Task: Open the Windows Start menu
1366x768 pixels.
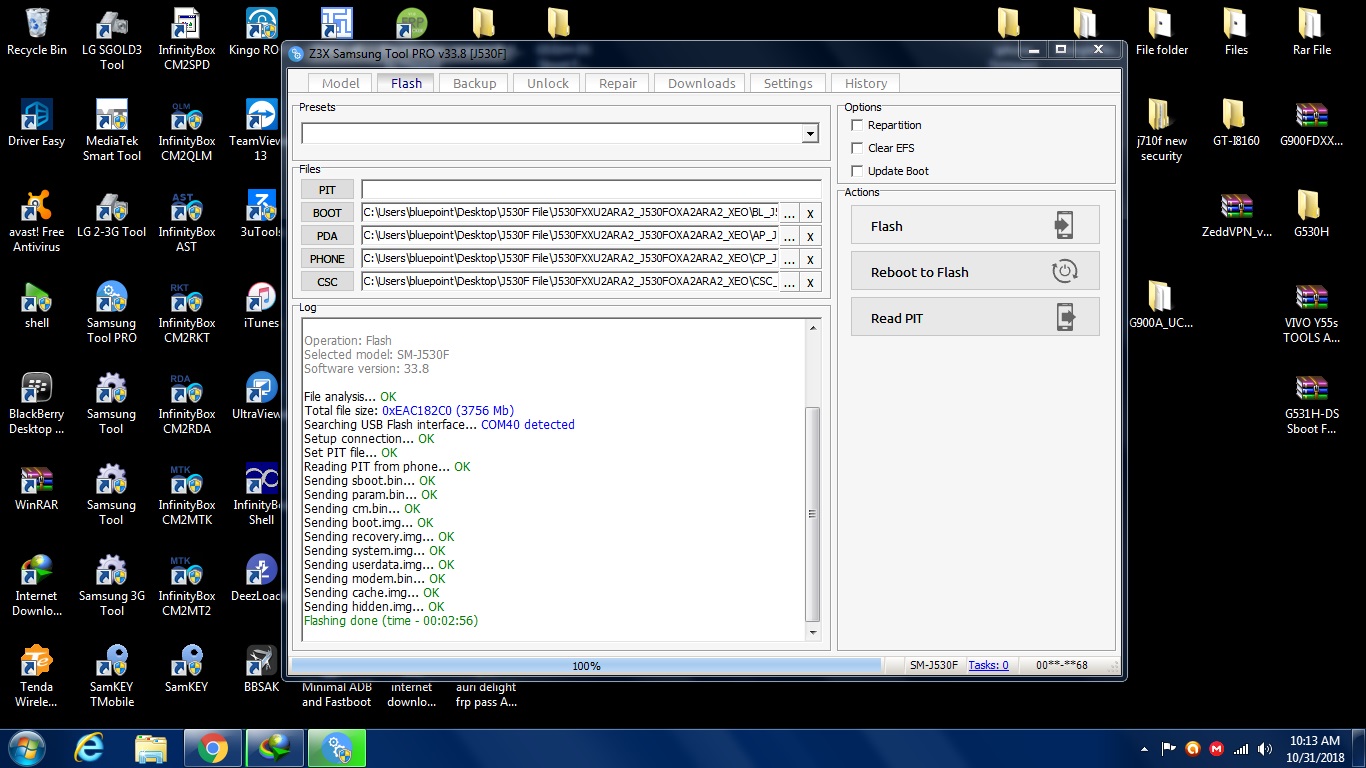Action: [x=25, y=747]
